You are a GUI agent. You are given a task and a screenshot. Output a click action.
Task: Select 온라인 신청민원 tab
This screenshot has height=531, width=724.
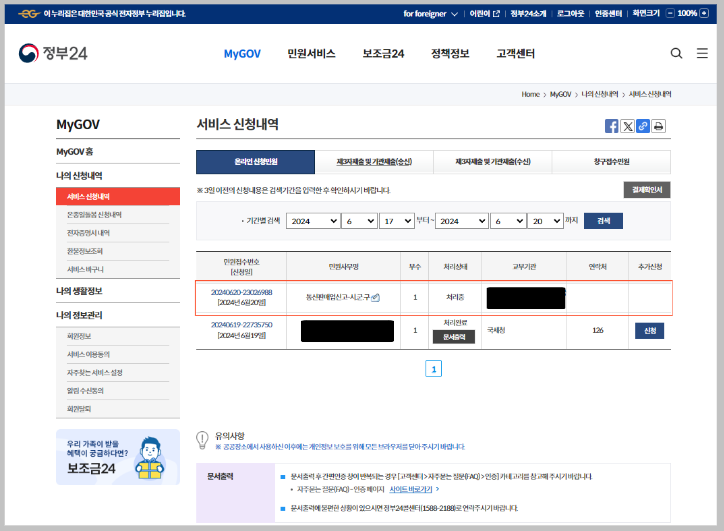(255, 162)
